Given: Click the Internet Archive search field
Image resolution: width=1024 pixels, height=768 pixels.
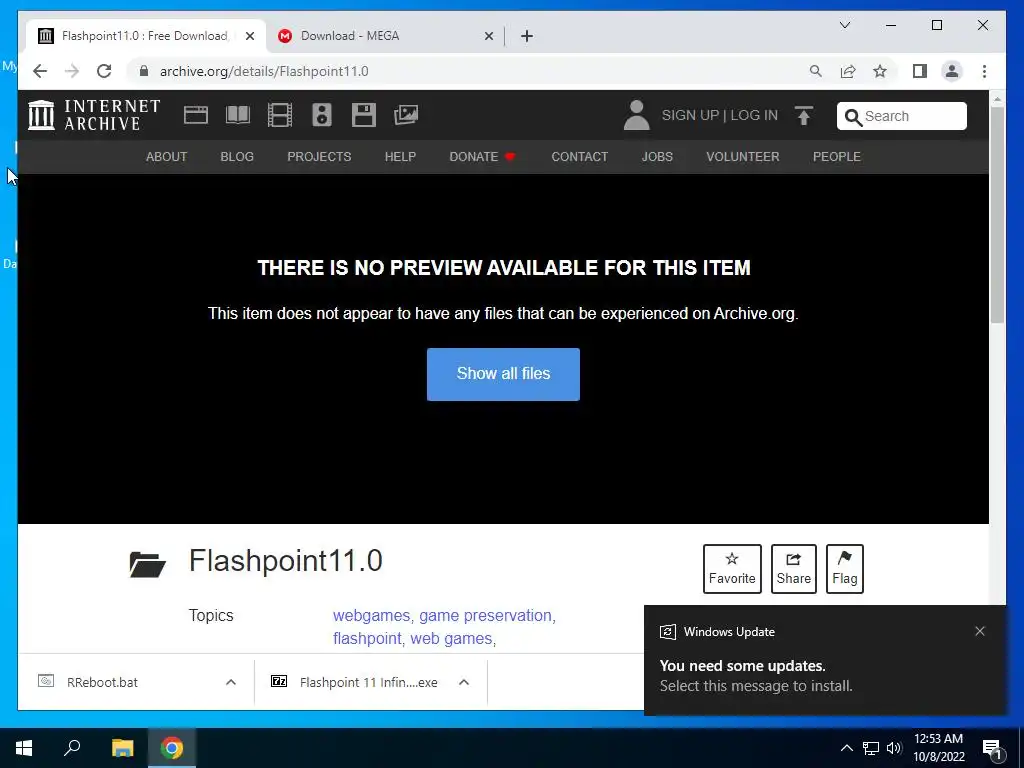Looking at the screenshot, I should (902, 116).
